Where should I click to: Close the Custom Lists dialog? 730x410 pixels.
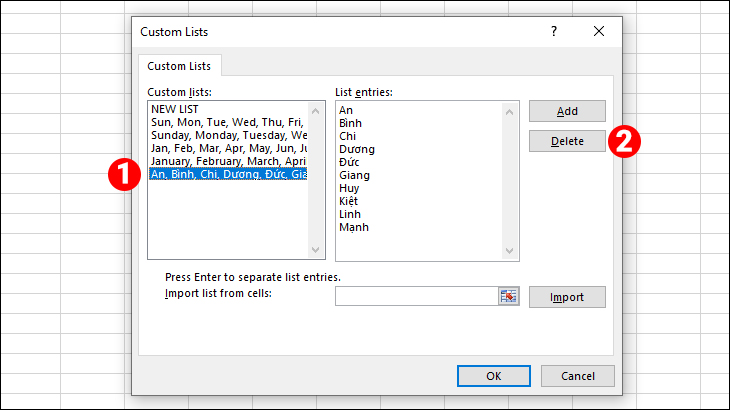tap(599, 32)
